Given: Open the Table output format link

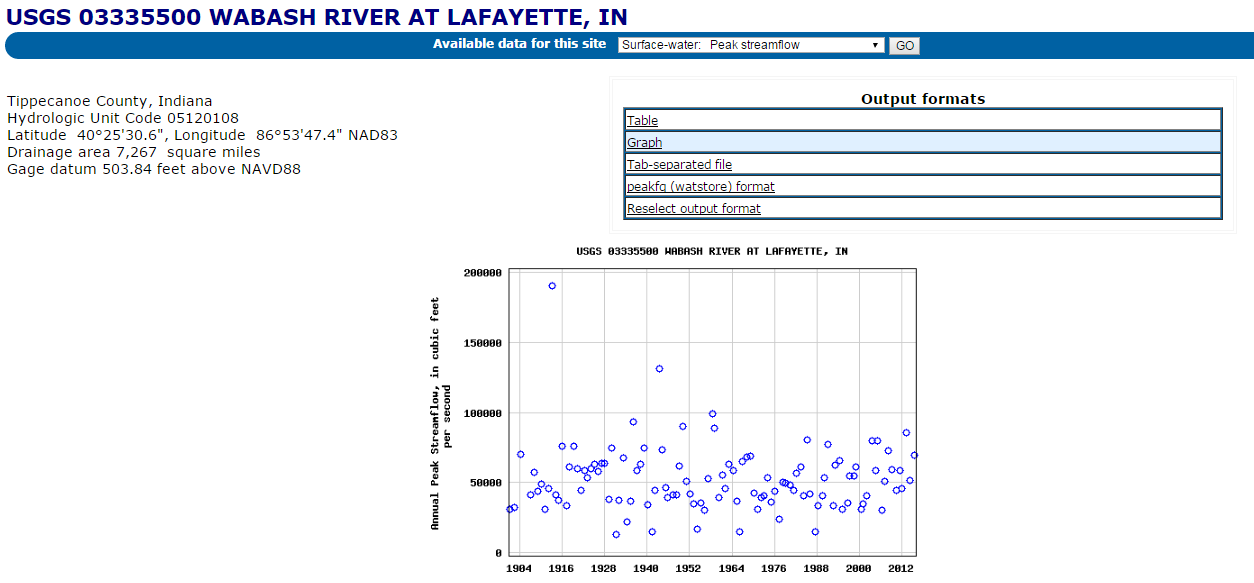Looking at the screenshot, I should [642, 121].
